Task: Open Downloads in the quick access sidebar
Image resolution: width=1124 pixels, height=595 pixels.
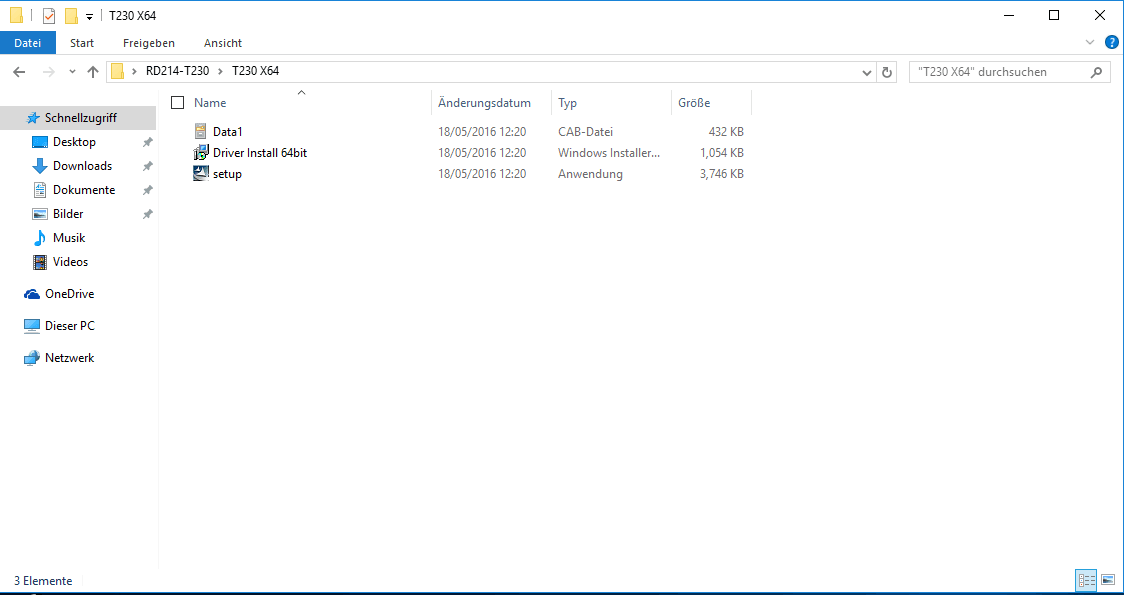Action: point(82,166)
